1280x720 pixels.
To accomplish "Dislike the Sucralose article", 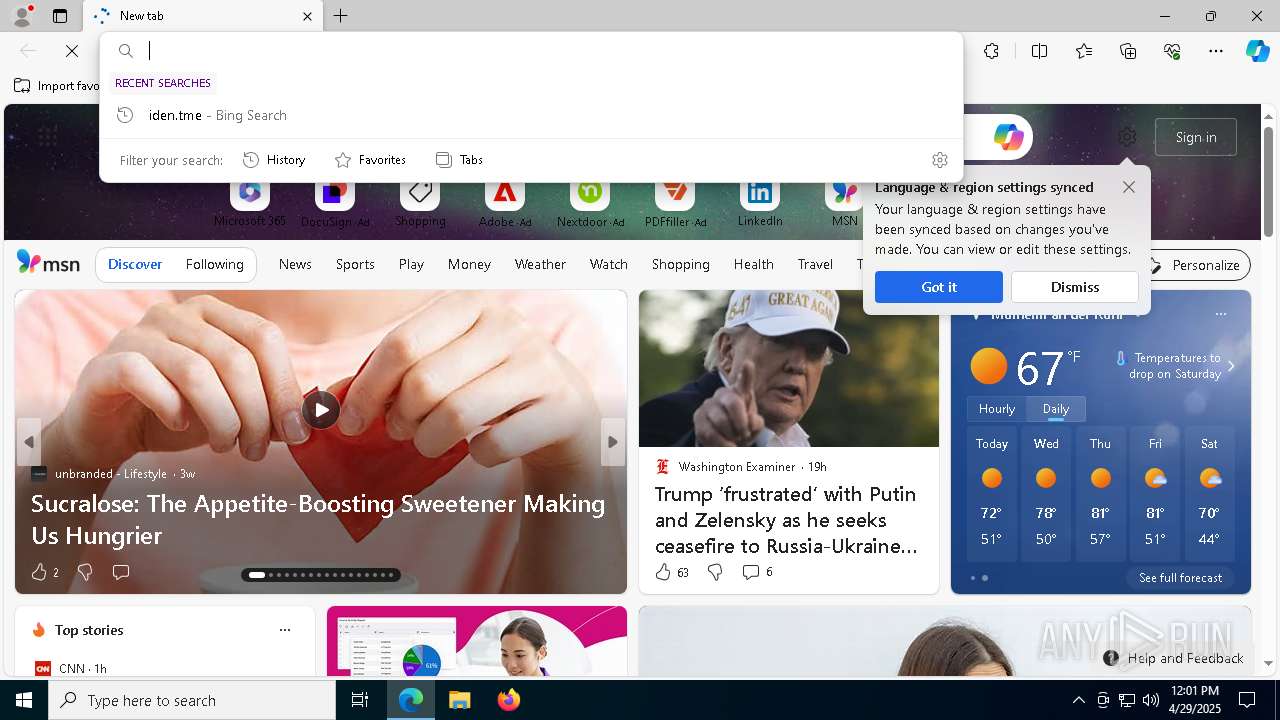I will [x=85, y=572].
